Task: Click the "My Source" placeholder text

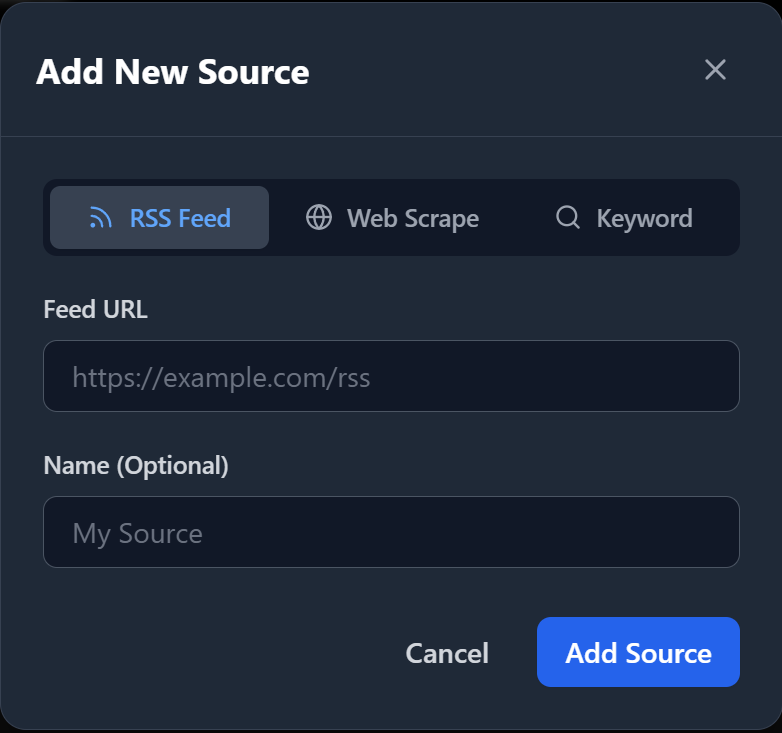Action: pyautogui.click(x=137, y=534)
